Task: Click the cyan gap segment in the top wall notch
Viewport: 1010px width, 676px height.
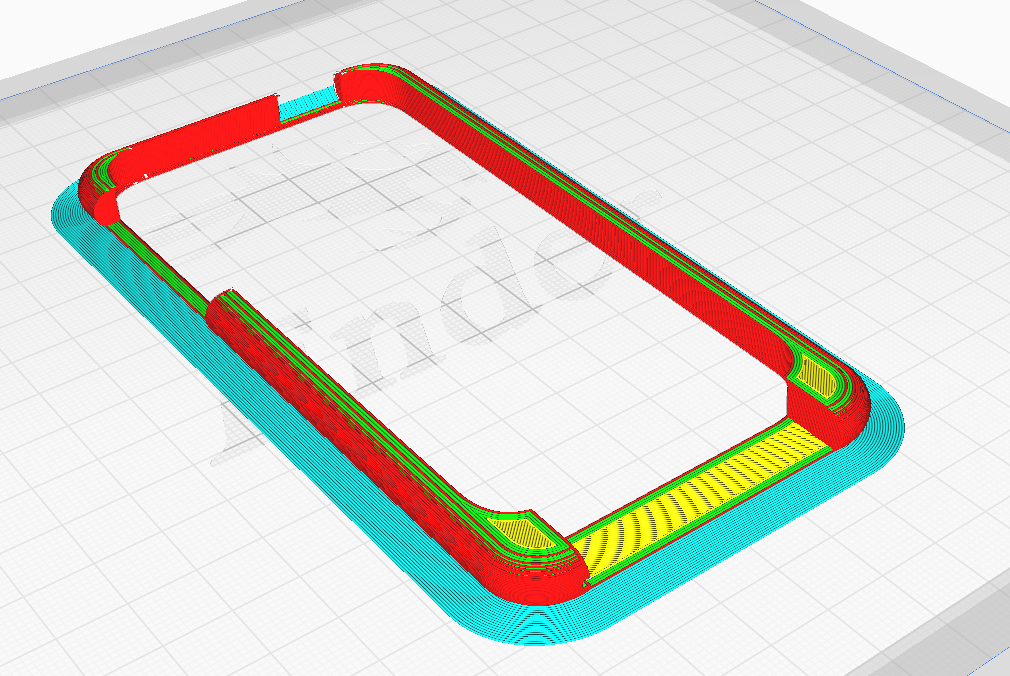Action: (x=306, y=103)
